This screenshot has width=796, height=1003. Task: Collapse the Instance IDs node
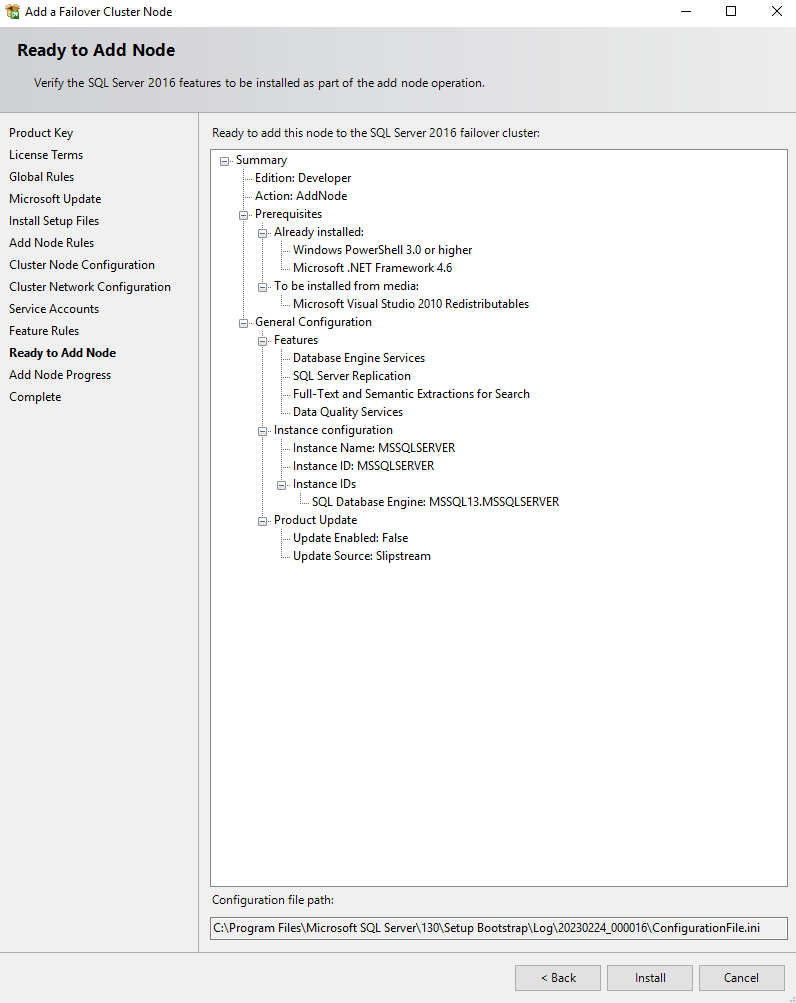(282, 485)
